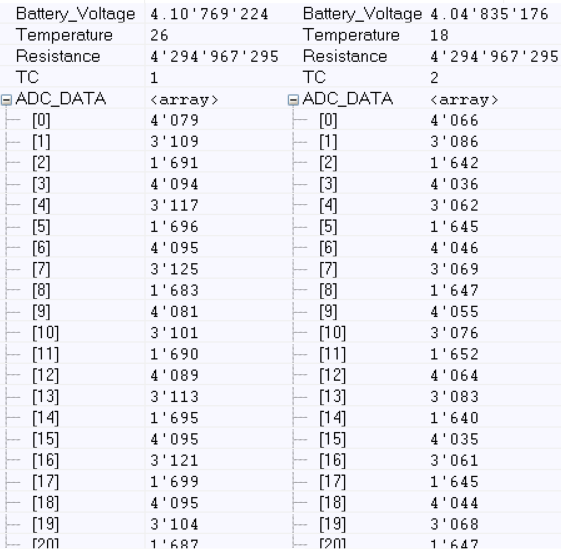Image resolution: width=561 pixels, height=549 pixels.
Task: Select left ADC value 3'125
Action: [x=174, y=269]
